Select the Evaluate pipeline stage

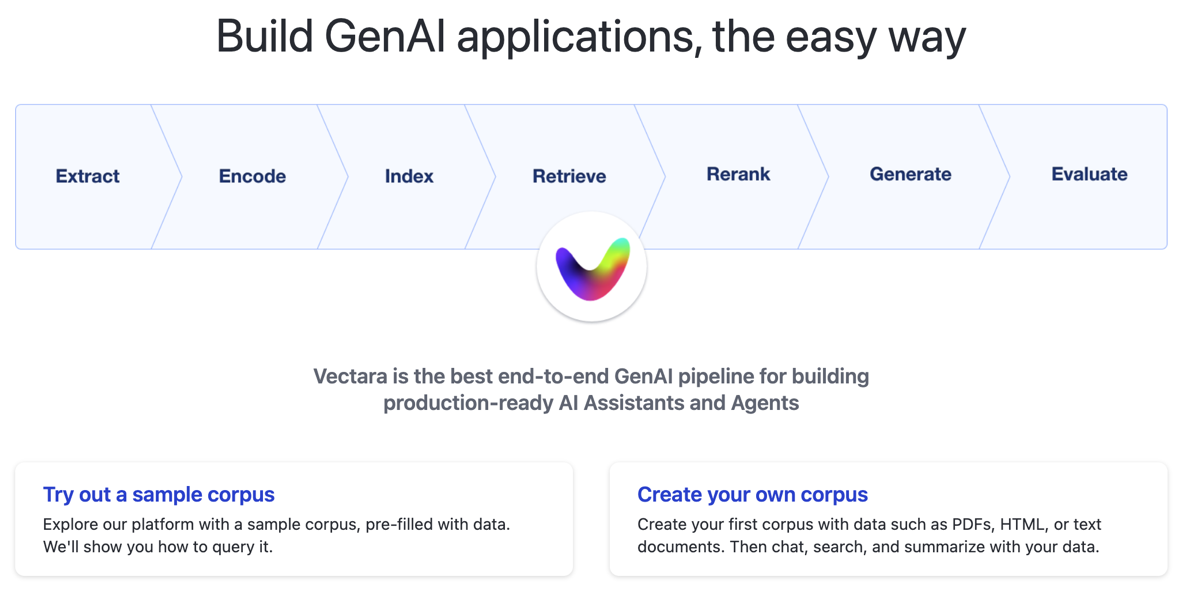coord(1090,174)
